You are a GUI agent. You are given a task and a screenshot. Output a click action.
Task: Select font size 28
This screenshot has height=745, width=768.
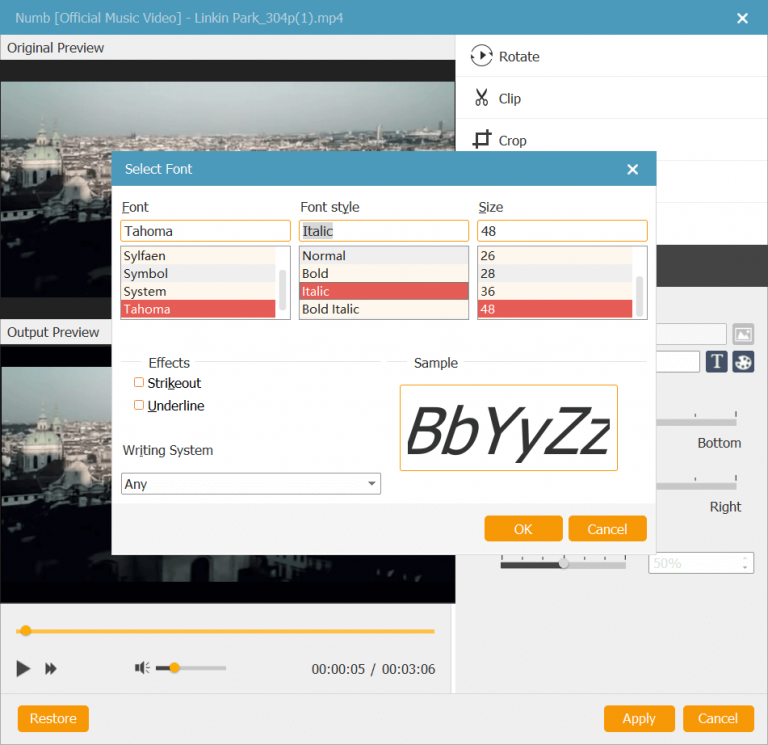[x=555, y=273]
